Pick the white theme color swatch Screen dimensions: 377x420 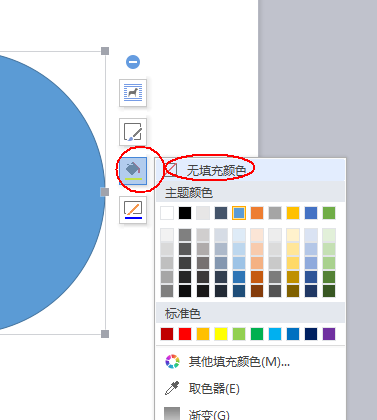point(167,213)
